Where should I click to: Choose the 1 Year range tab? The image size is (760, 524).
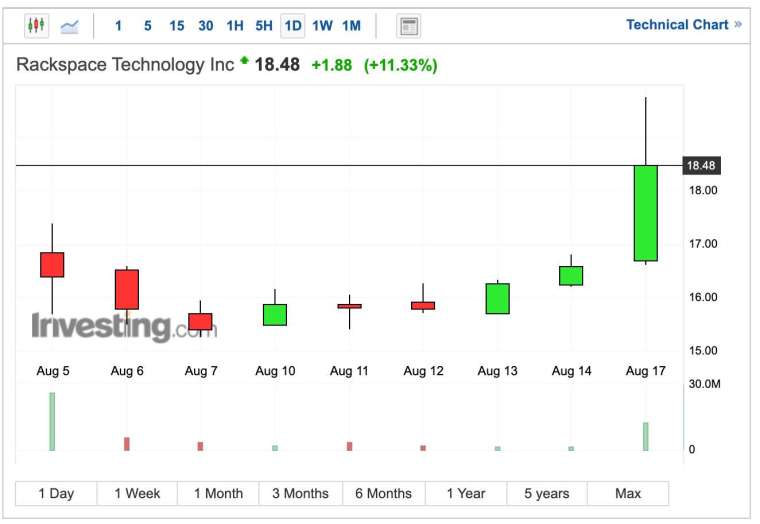point(466,493)
